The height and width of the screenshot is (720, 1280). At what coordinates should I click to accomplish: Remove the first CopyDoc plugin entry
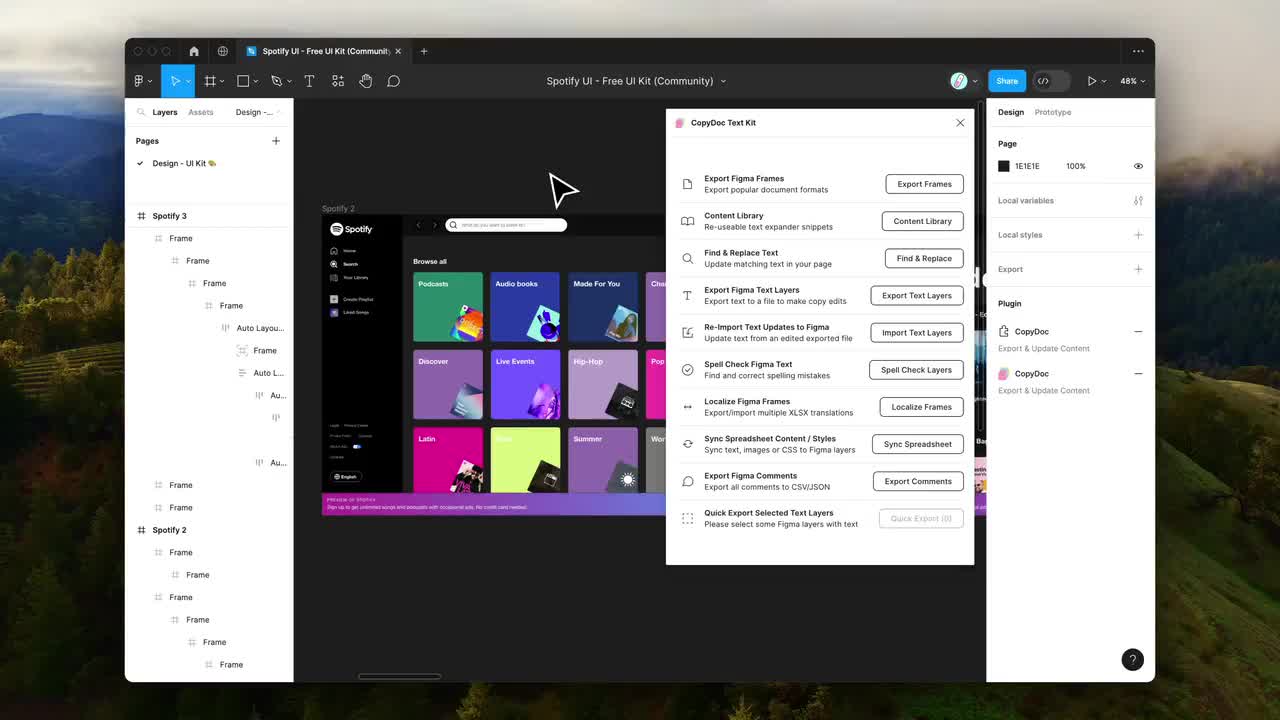(1138, 332)
